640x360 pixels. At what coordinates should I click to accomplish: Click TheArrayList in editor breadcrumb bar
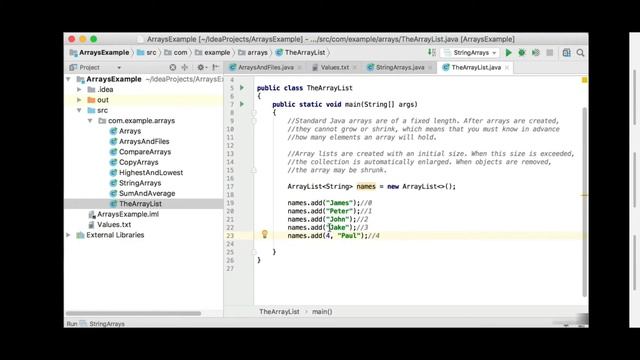coord(279,312)
